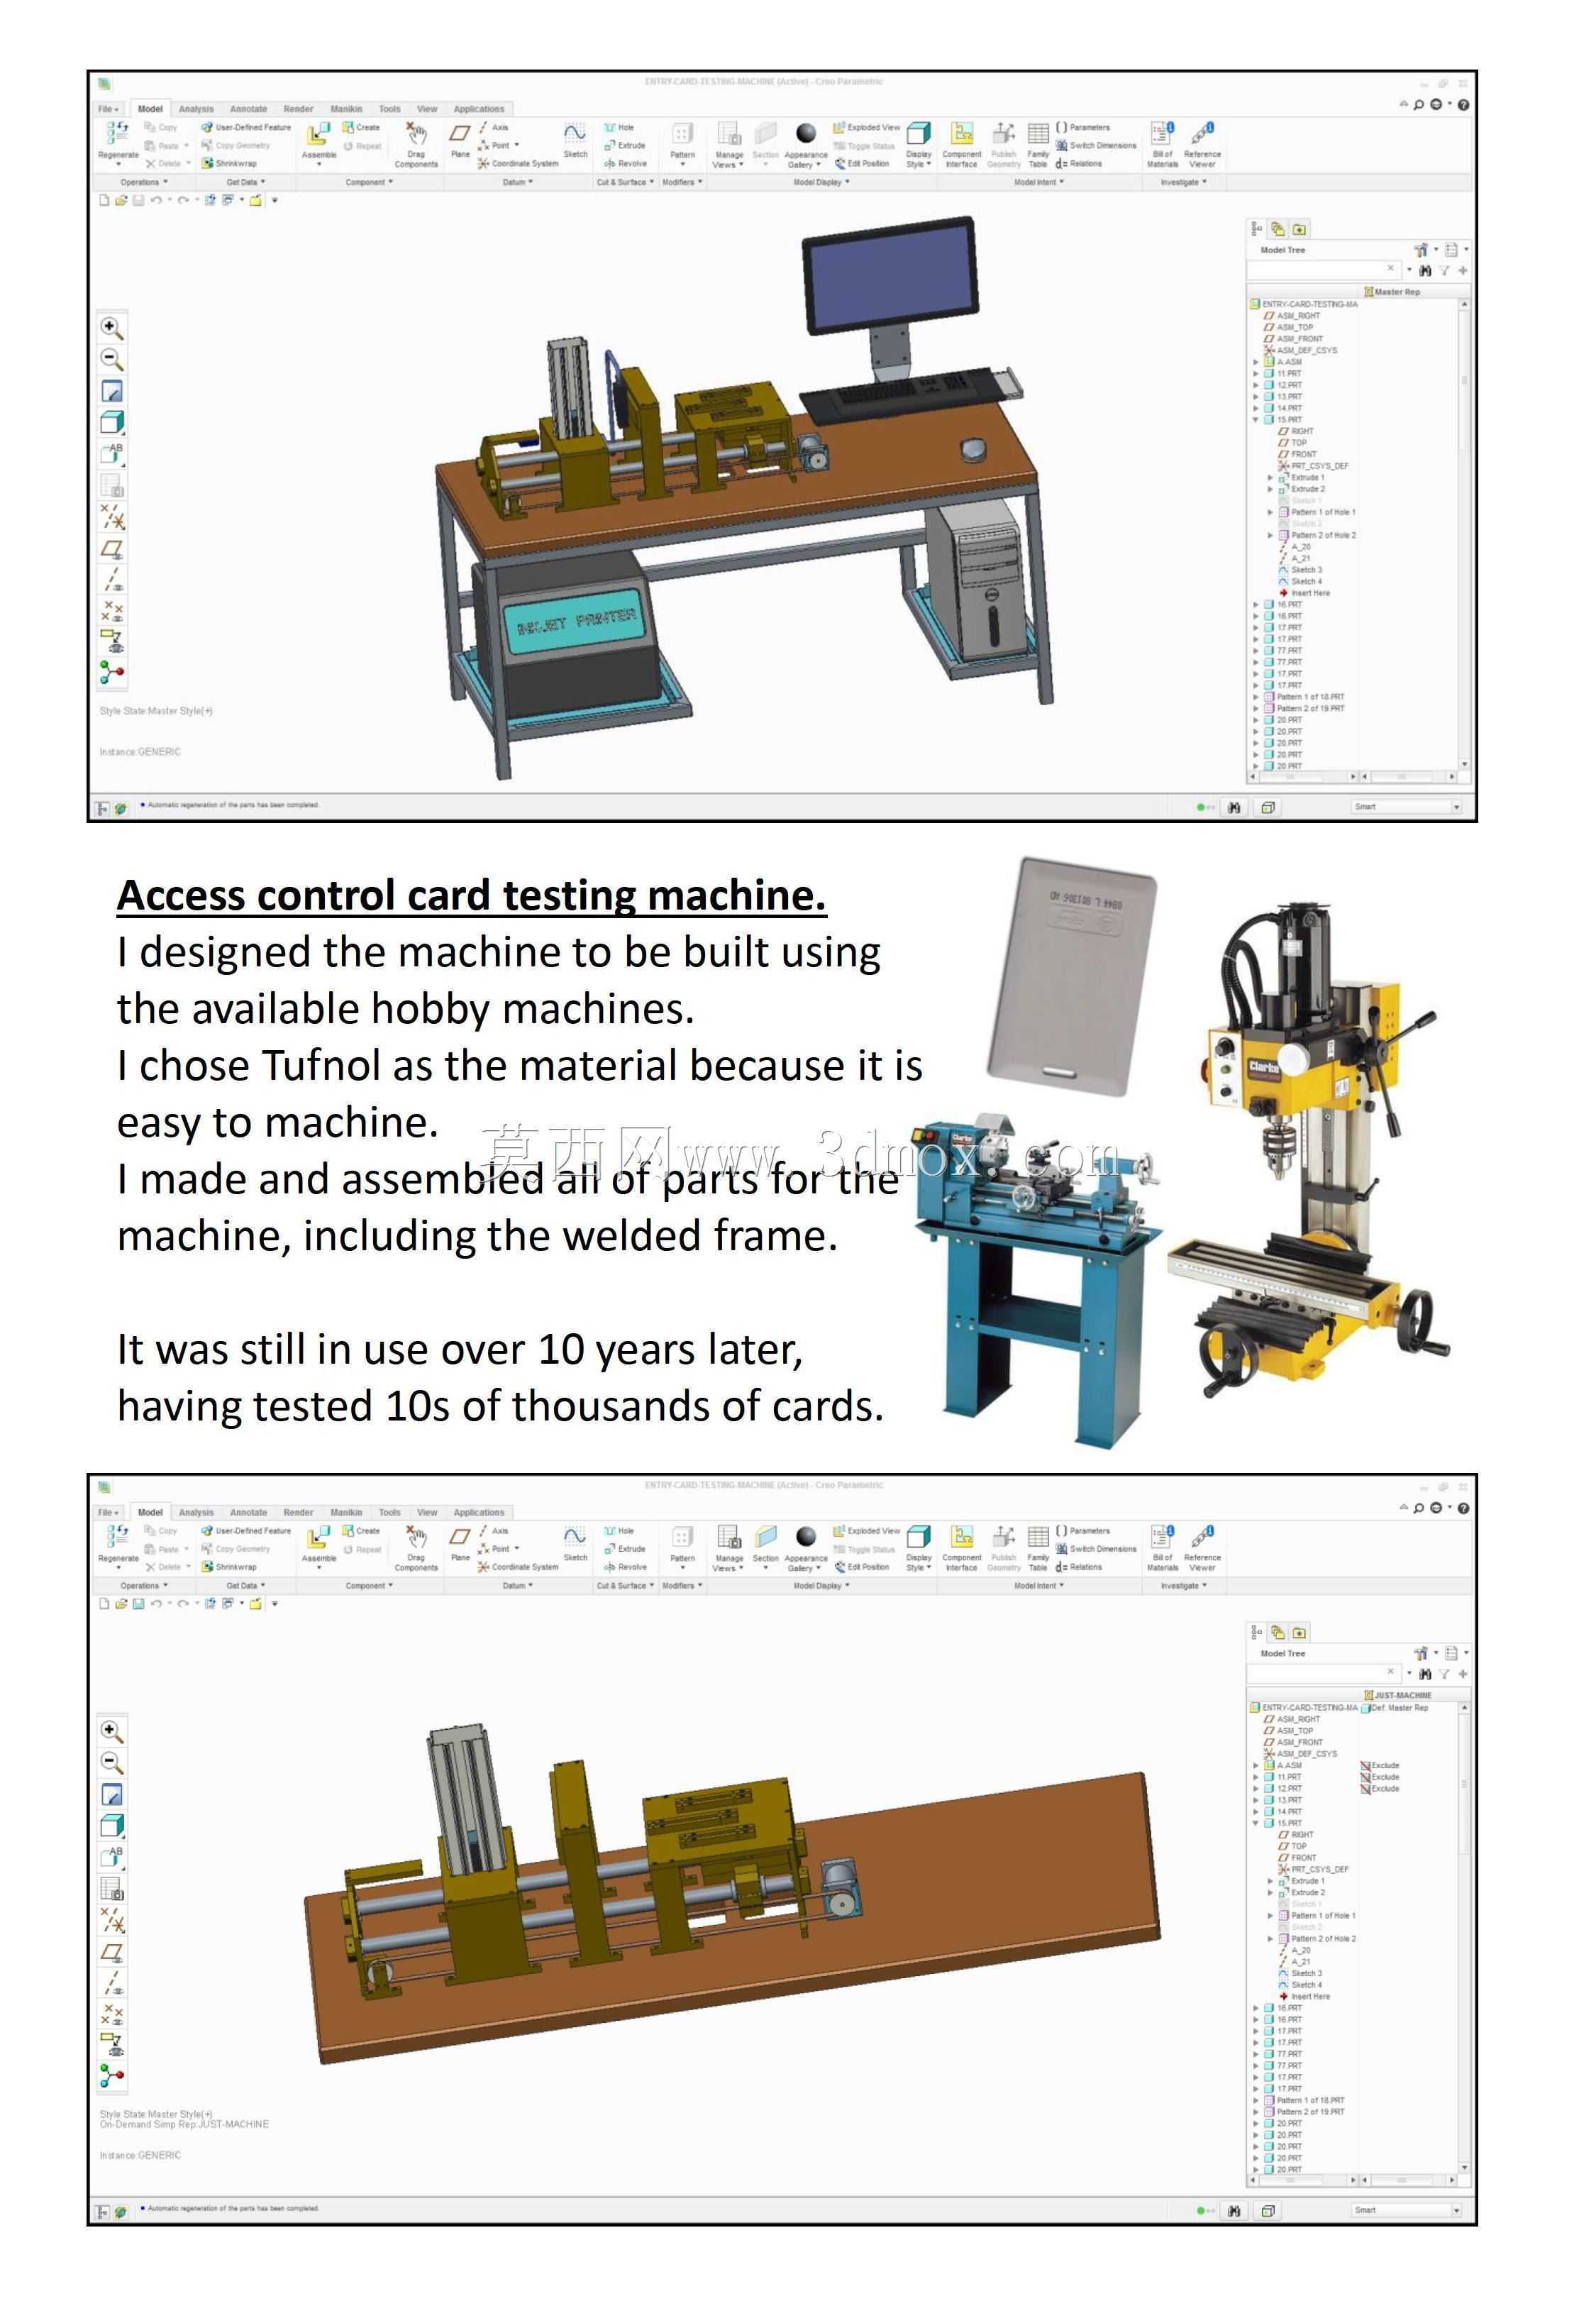This screenshot has width=1596, height=2306.
Task: Open the Render tab in the lower window
Action: pos(298,1512)
